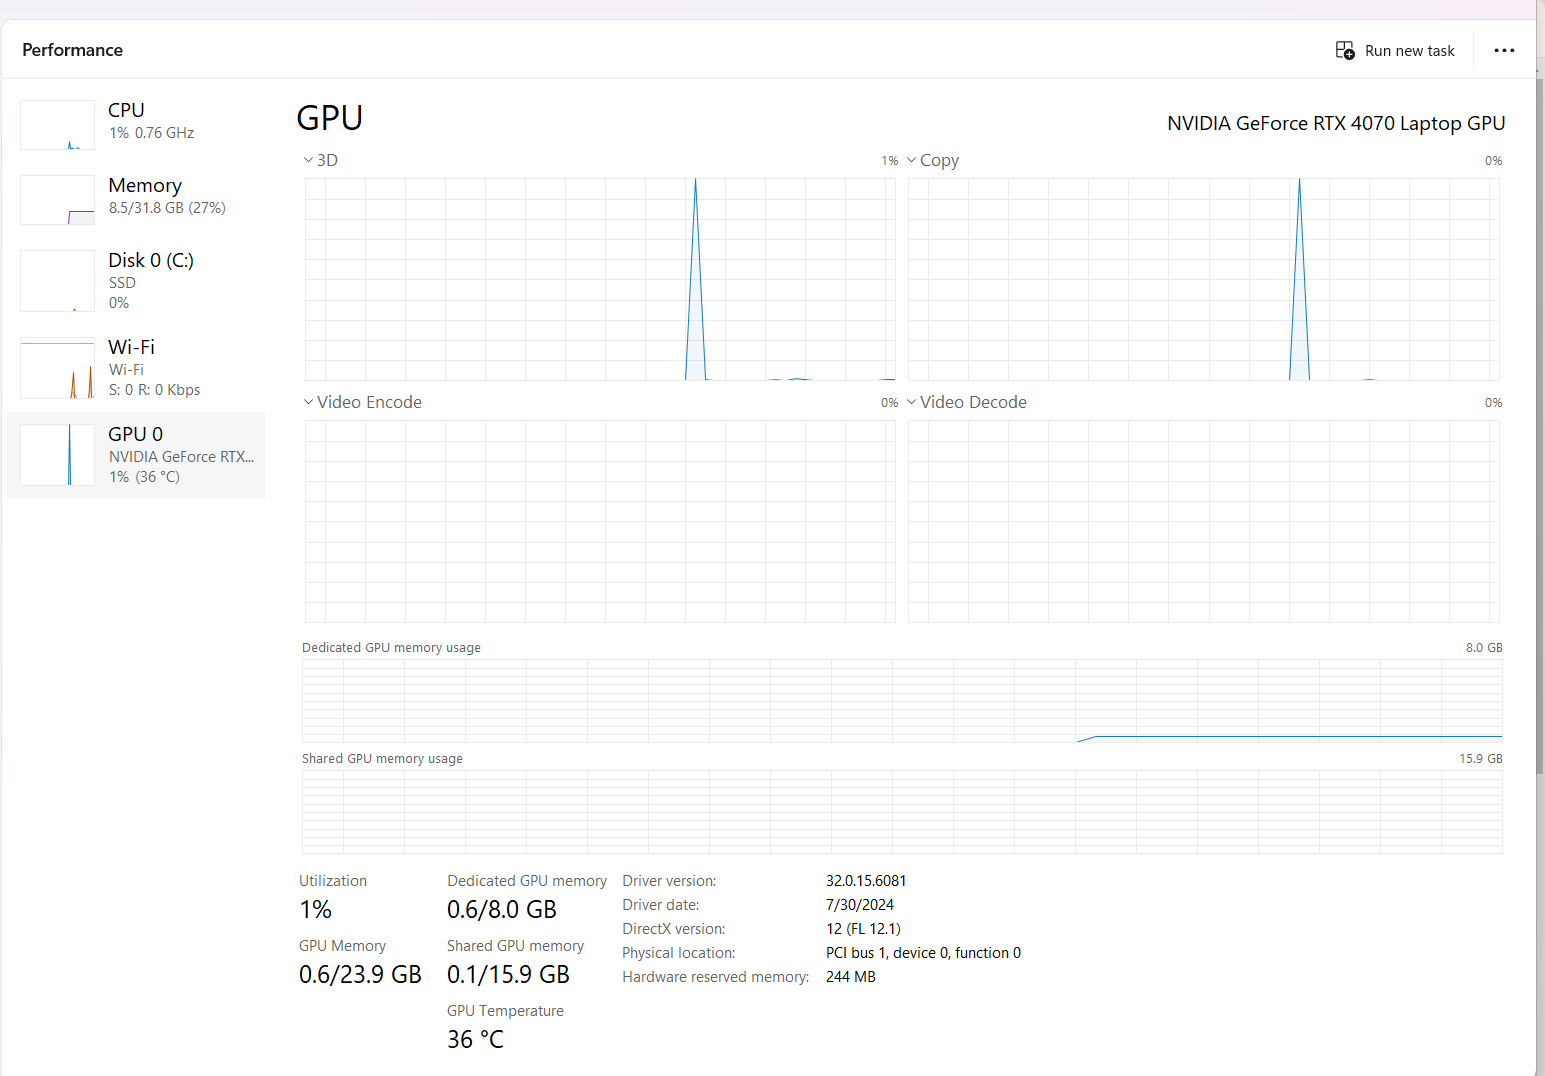1545x1076 pixels.
Task: Click the 15.9 GB shared memory scale label
Action: 1481,759
